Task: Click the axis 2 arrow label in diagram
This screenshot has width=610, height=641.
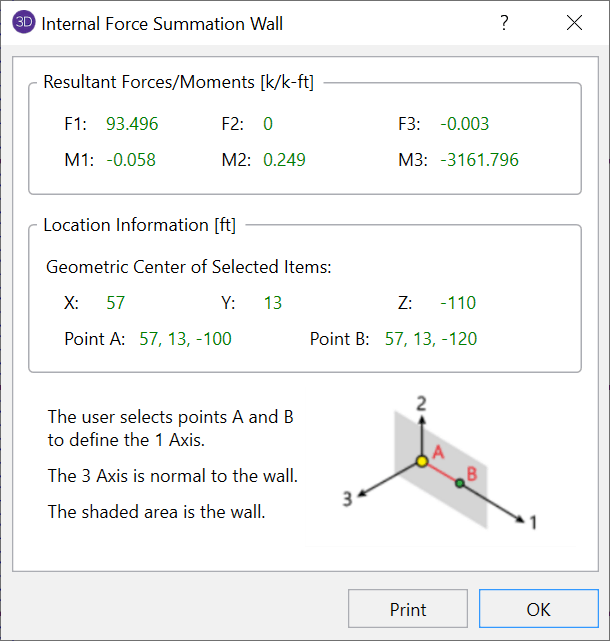Action: 422,403
